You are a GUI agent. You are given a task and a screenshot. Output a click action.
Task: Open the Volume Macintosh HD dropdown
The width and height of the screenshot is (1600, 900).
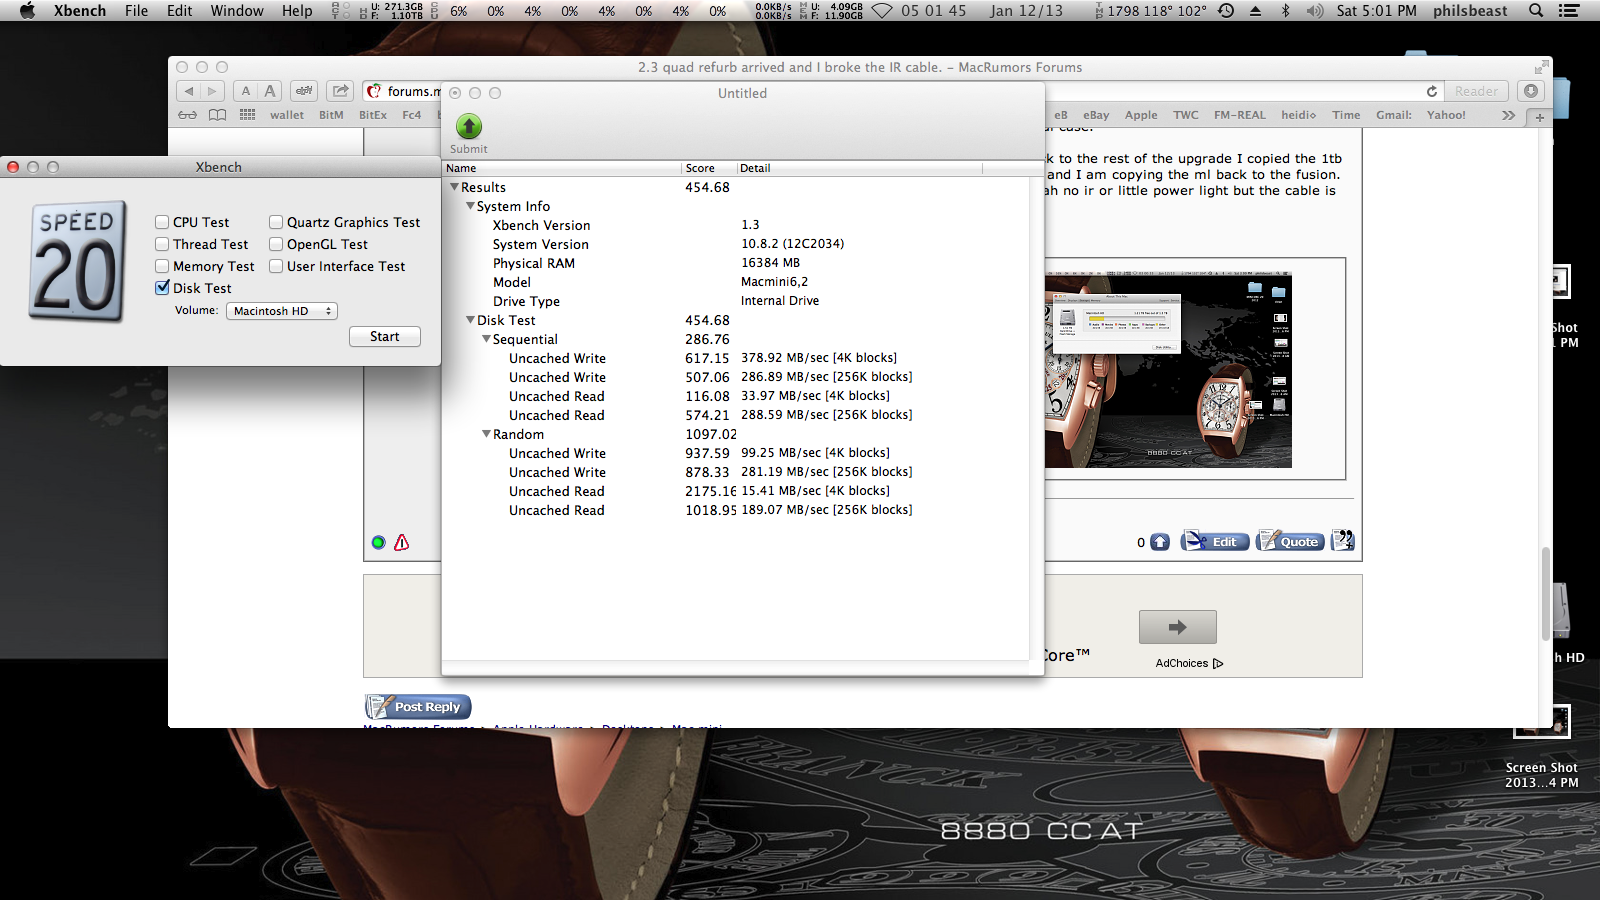click(x=281, y=311)
